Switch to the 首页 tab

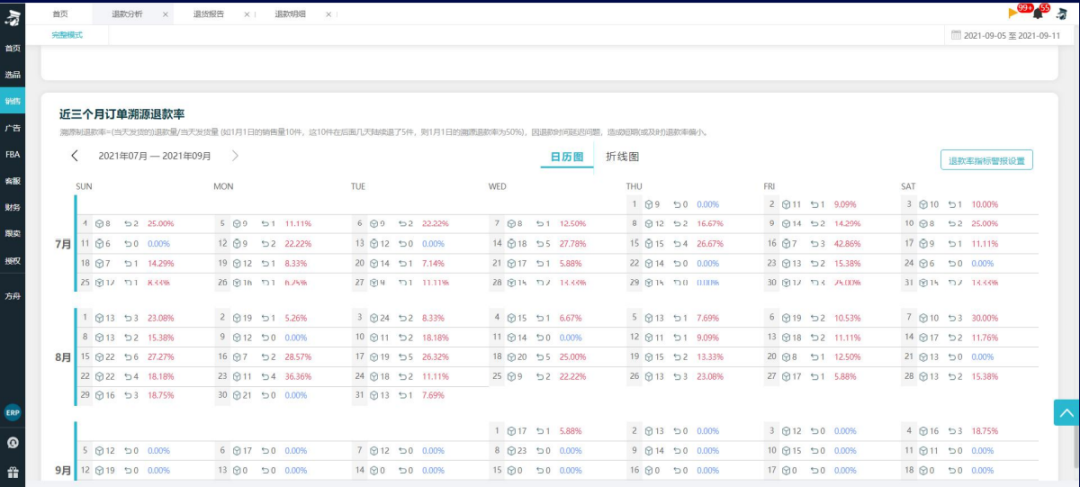[61, 14]
